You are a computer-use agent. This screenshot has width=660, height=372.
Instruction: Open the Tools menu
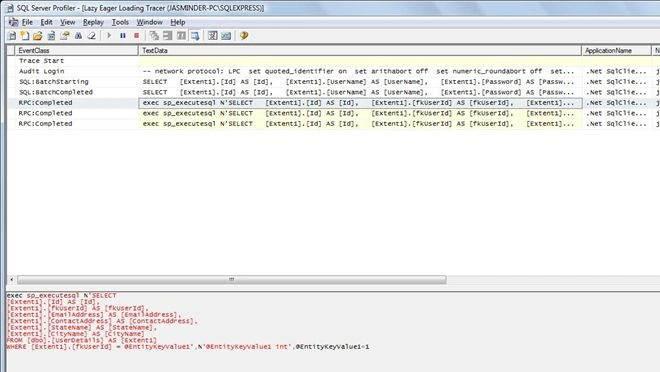click(x=120, y=22)
